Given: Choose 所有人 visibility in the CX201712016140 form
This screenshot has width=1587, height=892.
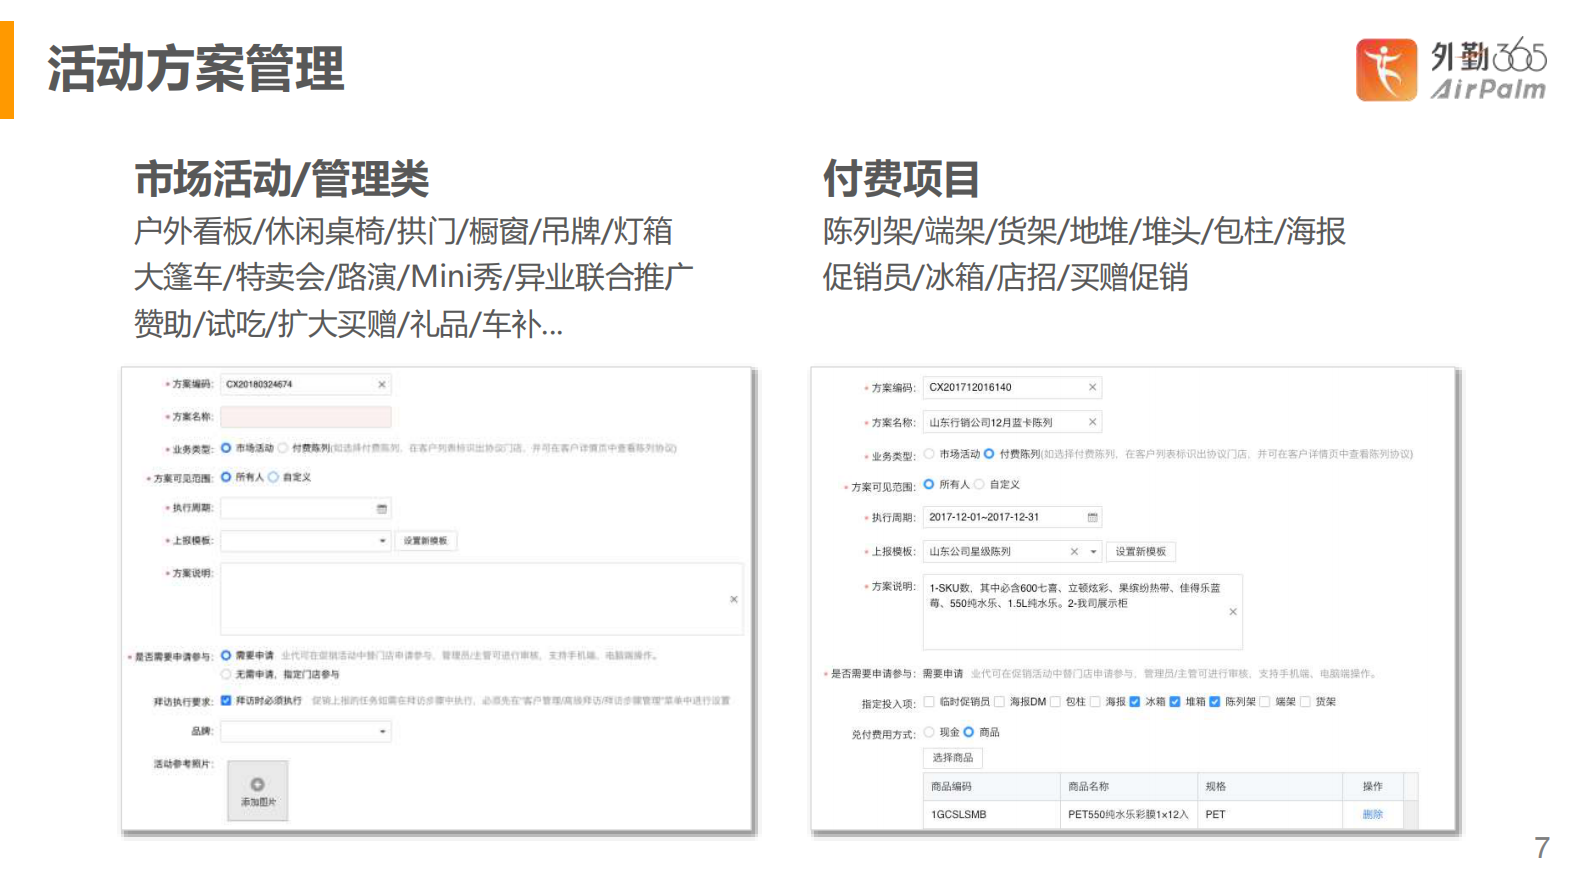Looking at the screenshot, I should pos(929,484).
